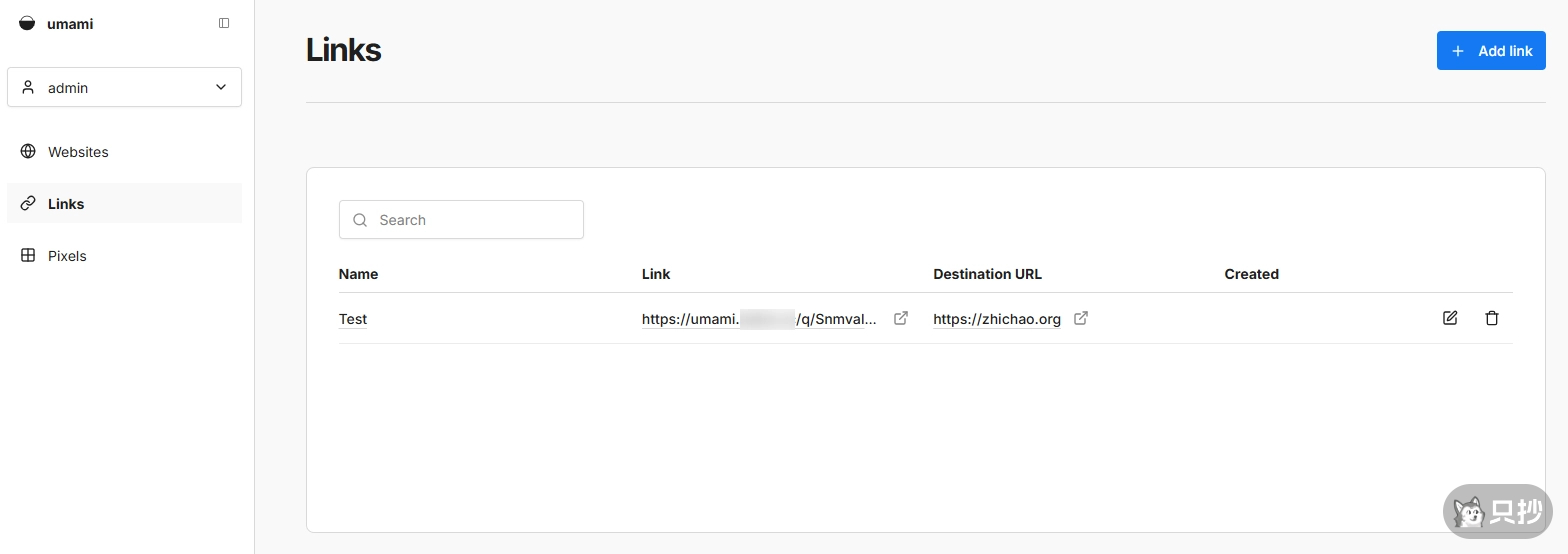Follow the https://zhichao.org destination URL

[x=996, y=319]
